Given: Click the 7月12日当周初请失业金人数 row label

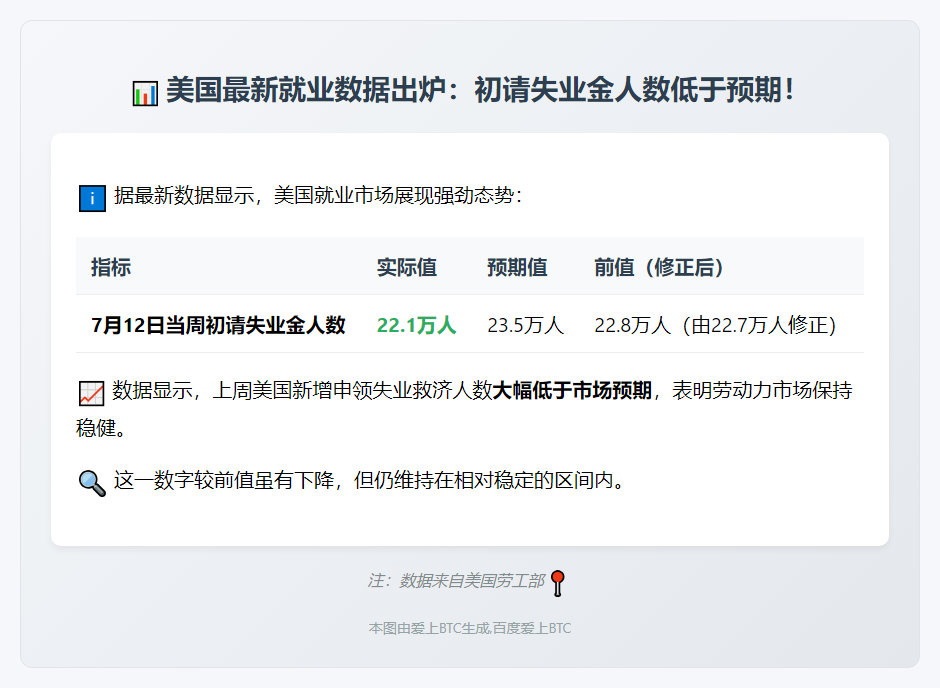Looking at the screenshot, I should coord(218,325).
